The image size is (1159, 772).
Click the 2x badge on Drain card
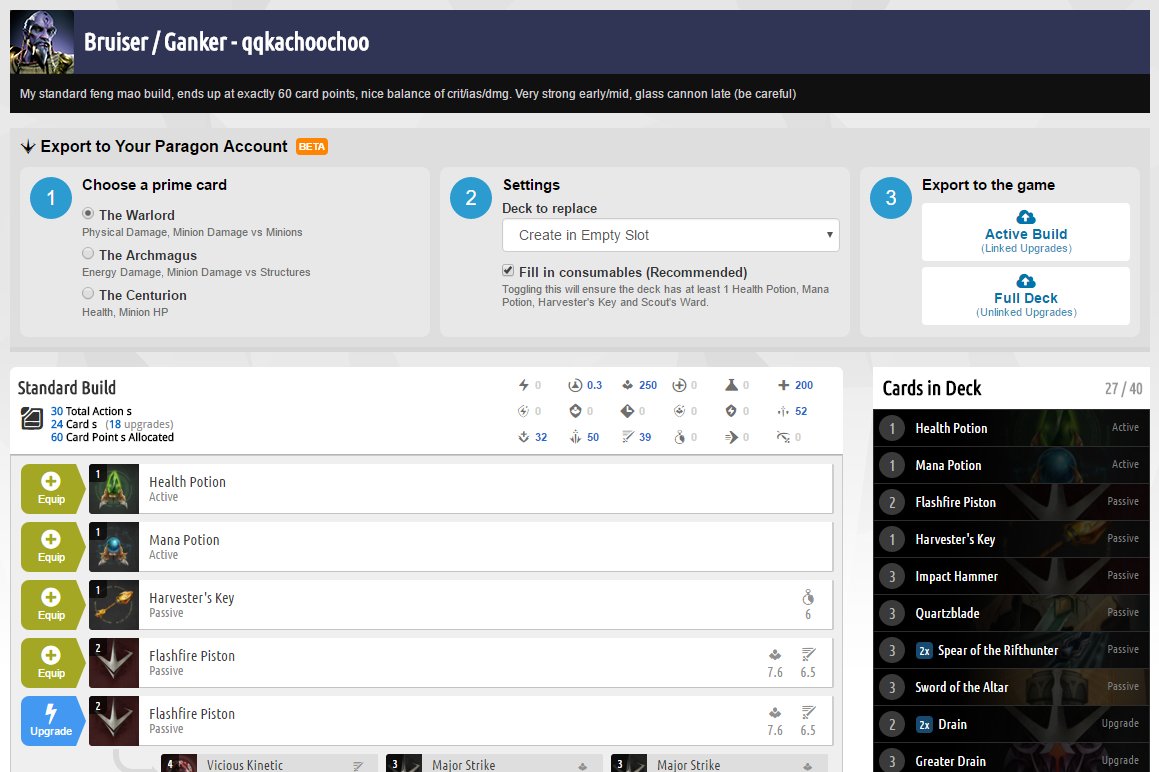coord(924,725)
